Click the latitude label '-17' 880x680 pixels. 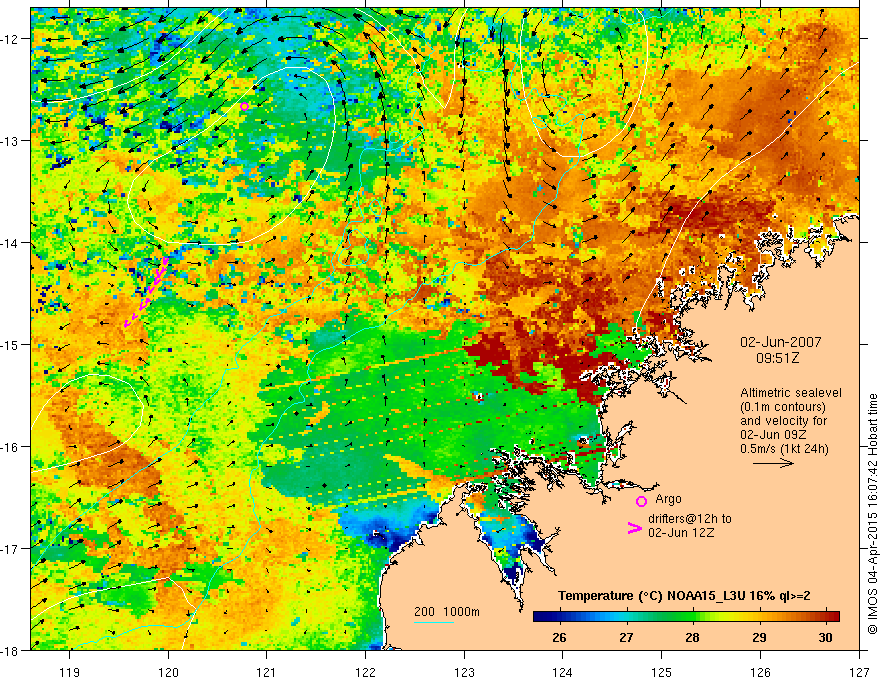(12, 549)
